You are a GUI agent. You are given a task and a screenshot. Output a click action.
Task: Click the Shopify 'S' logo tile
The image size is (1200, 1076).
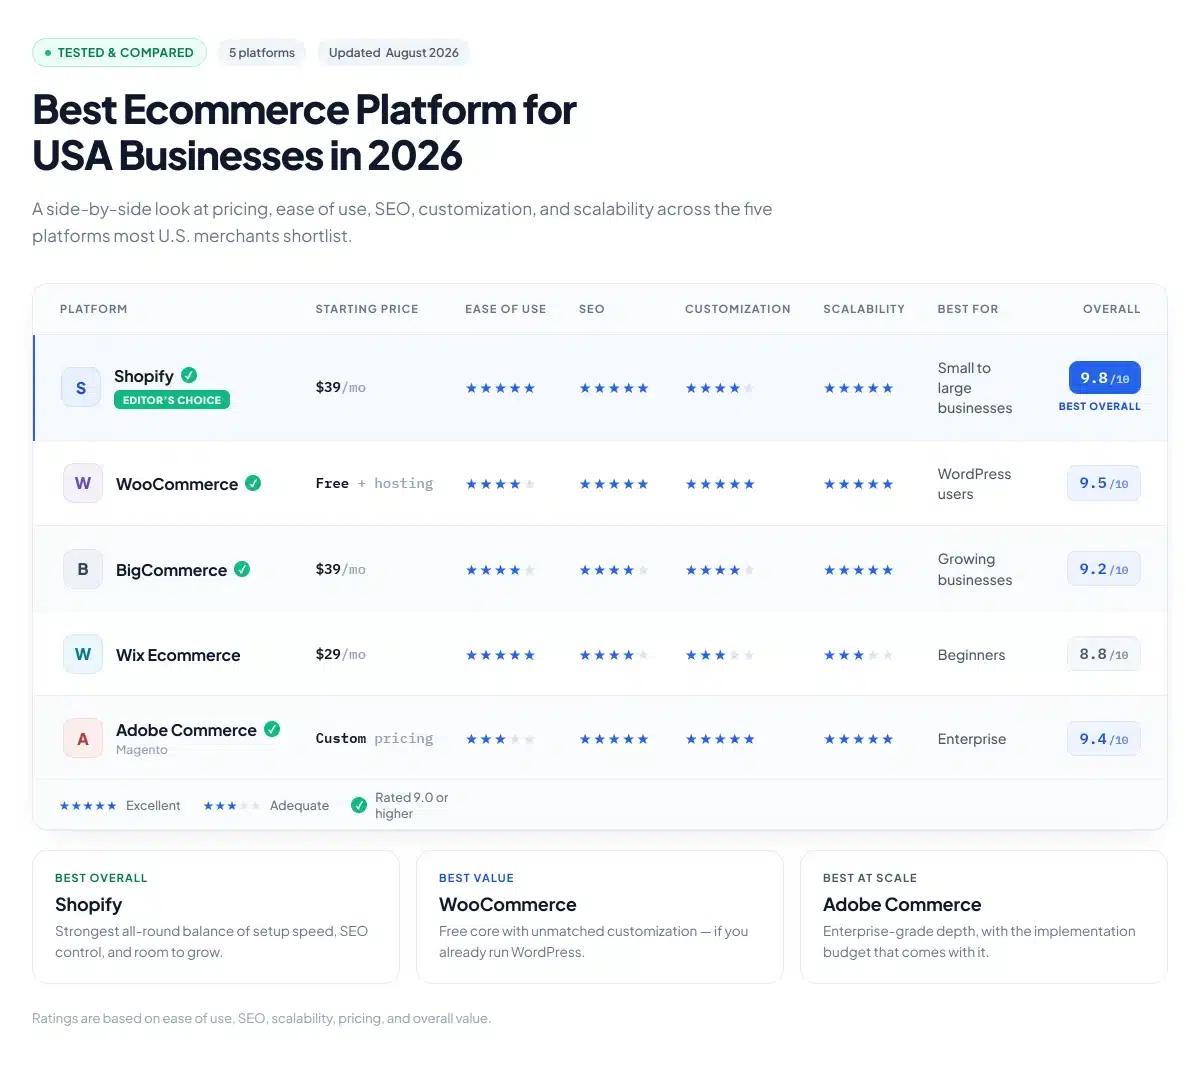(x=81, y=388)
